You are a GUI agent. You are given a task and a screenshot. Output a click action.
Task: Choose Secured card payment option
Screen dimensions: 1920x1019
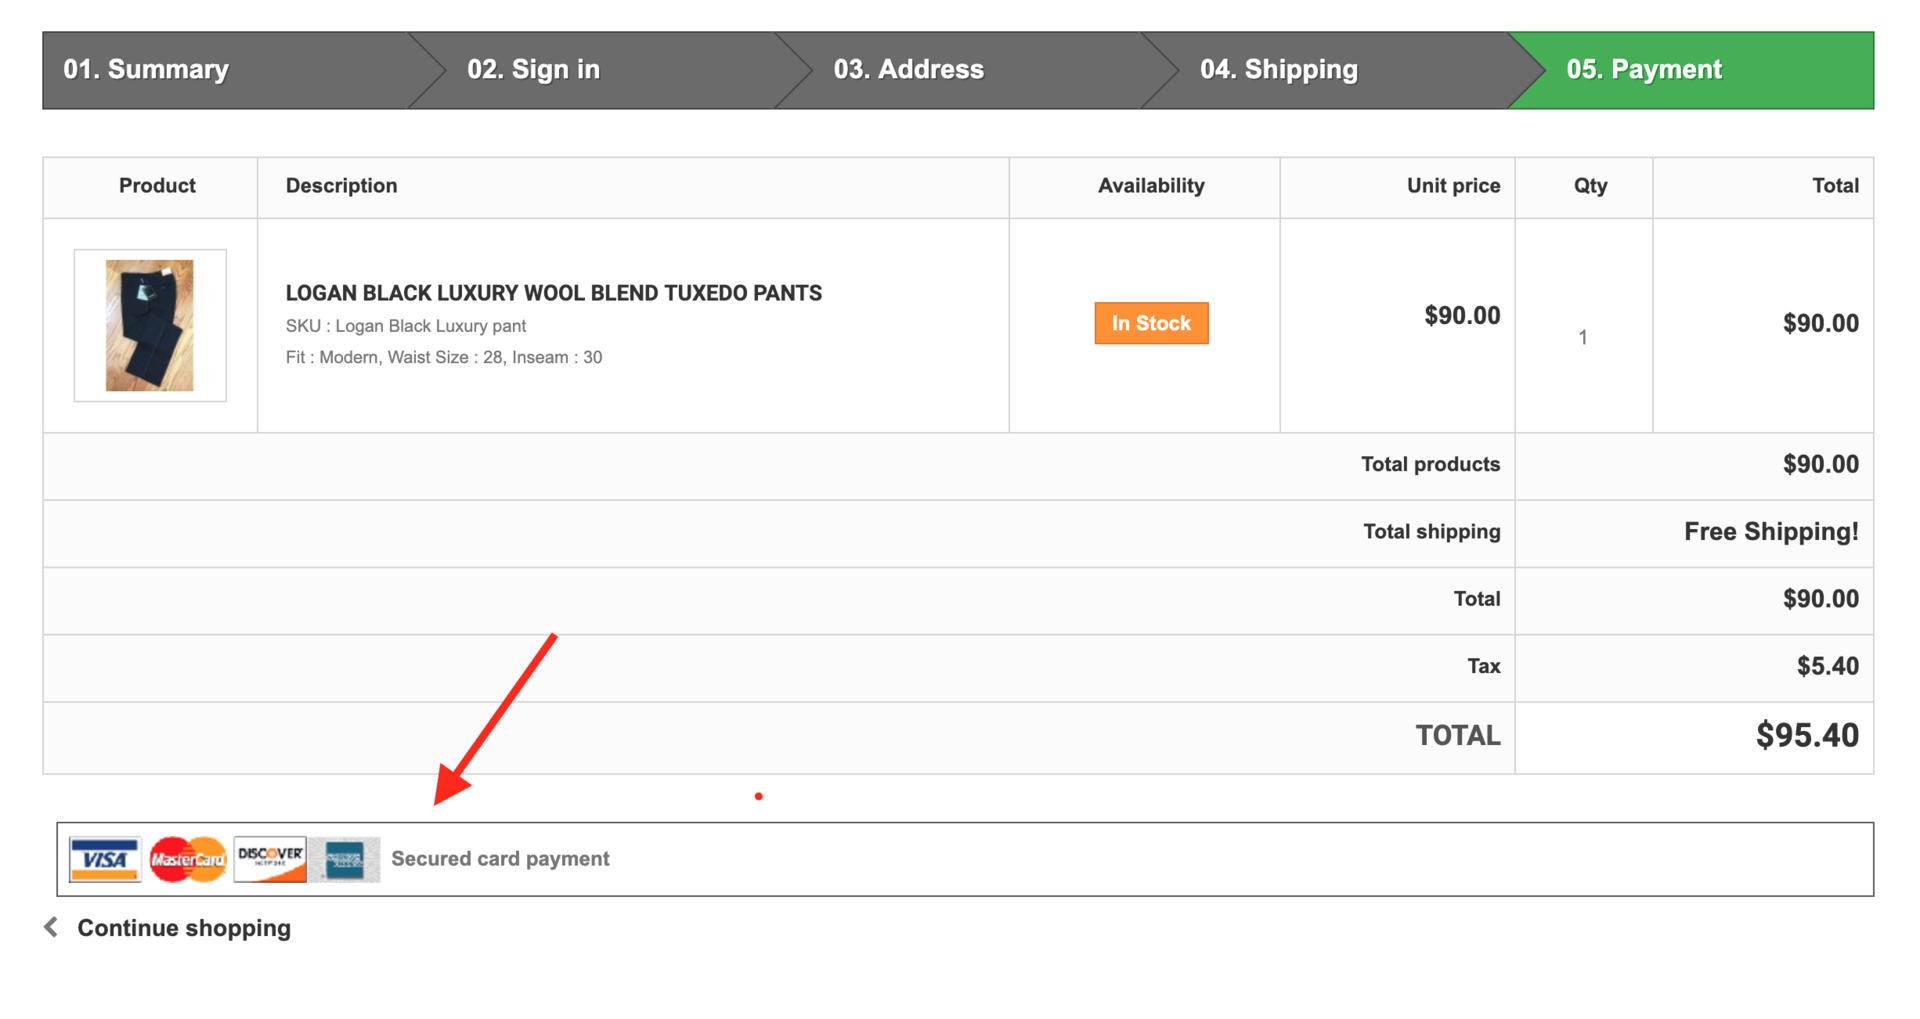pos(500,859)
